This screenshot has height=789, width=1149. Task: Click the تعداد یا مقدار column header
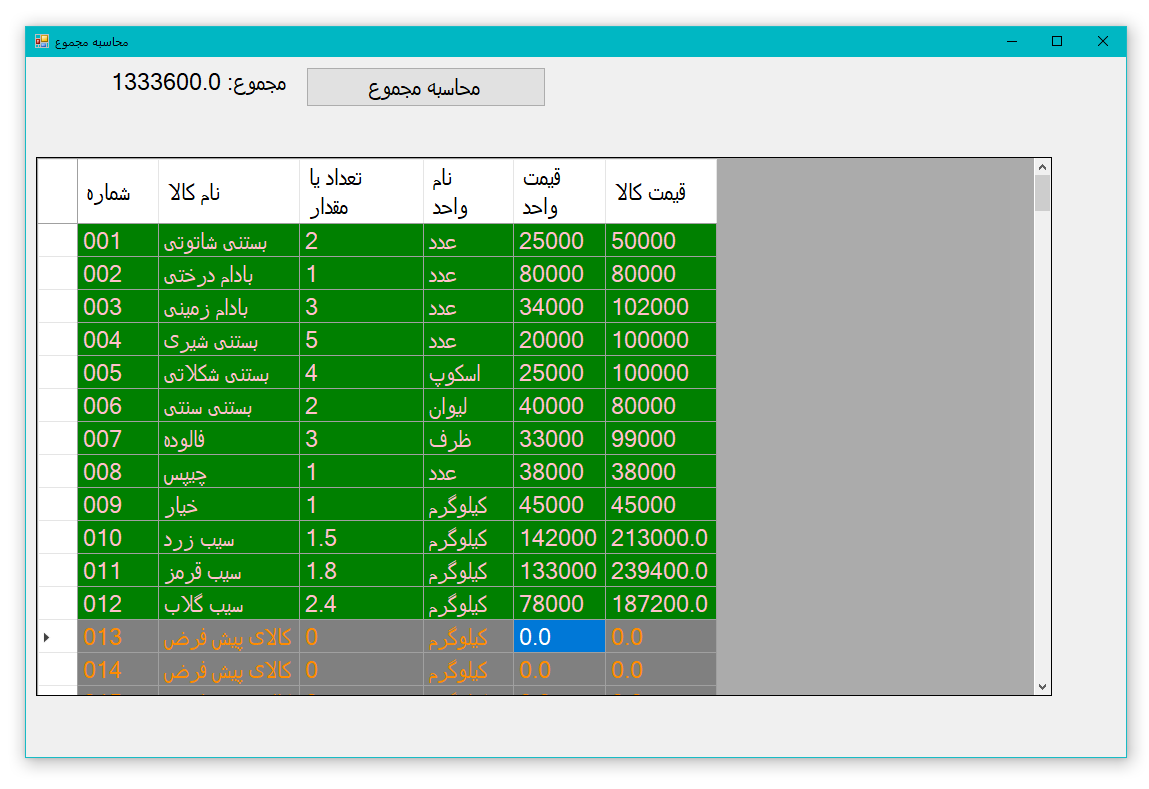coord(360,192)
